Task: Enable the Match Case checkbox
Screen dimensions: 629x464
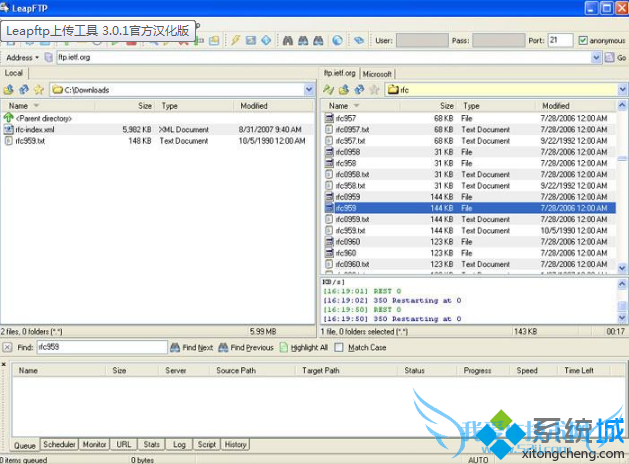Action: (340, 347)
